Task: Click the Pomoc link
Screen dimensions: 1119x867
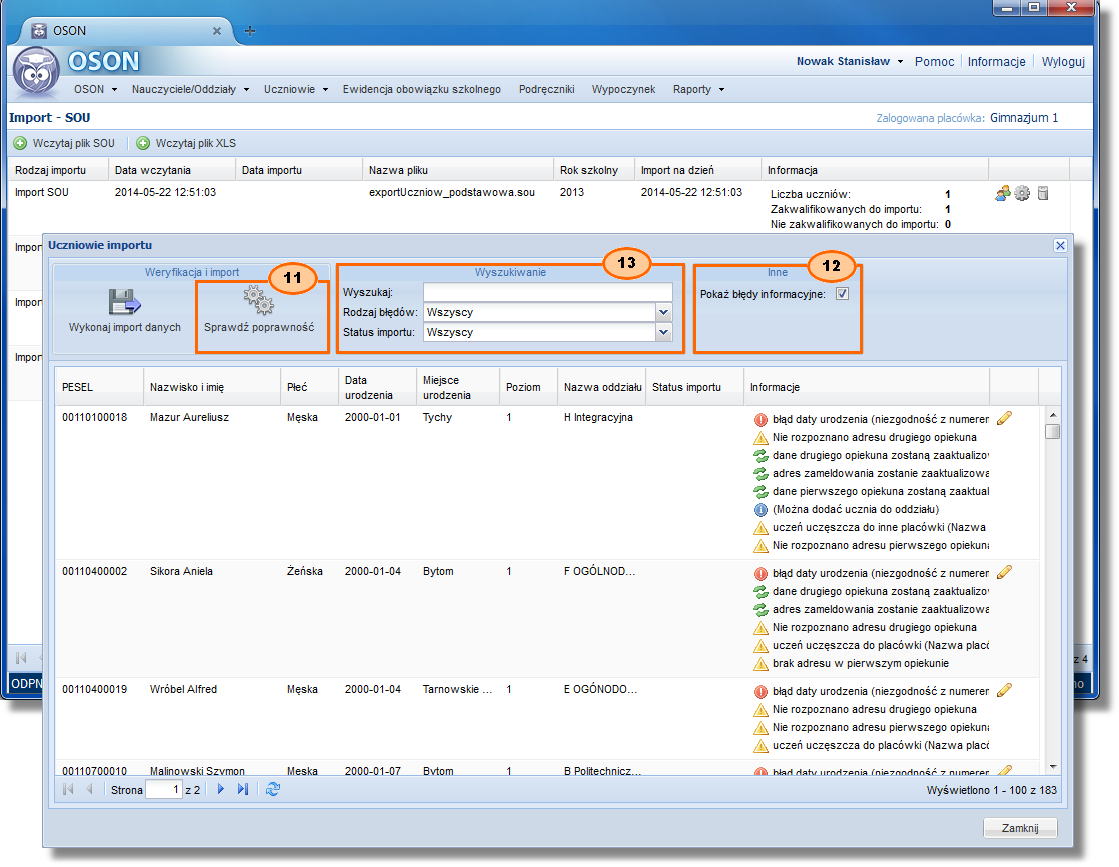Action: coord(934,61)
